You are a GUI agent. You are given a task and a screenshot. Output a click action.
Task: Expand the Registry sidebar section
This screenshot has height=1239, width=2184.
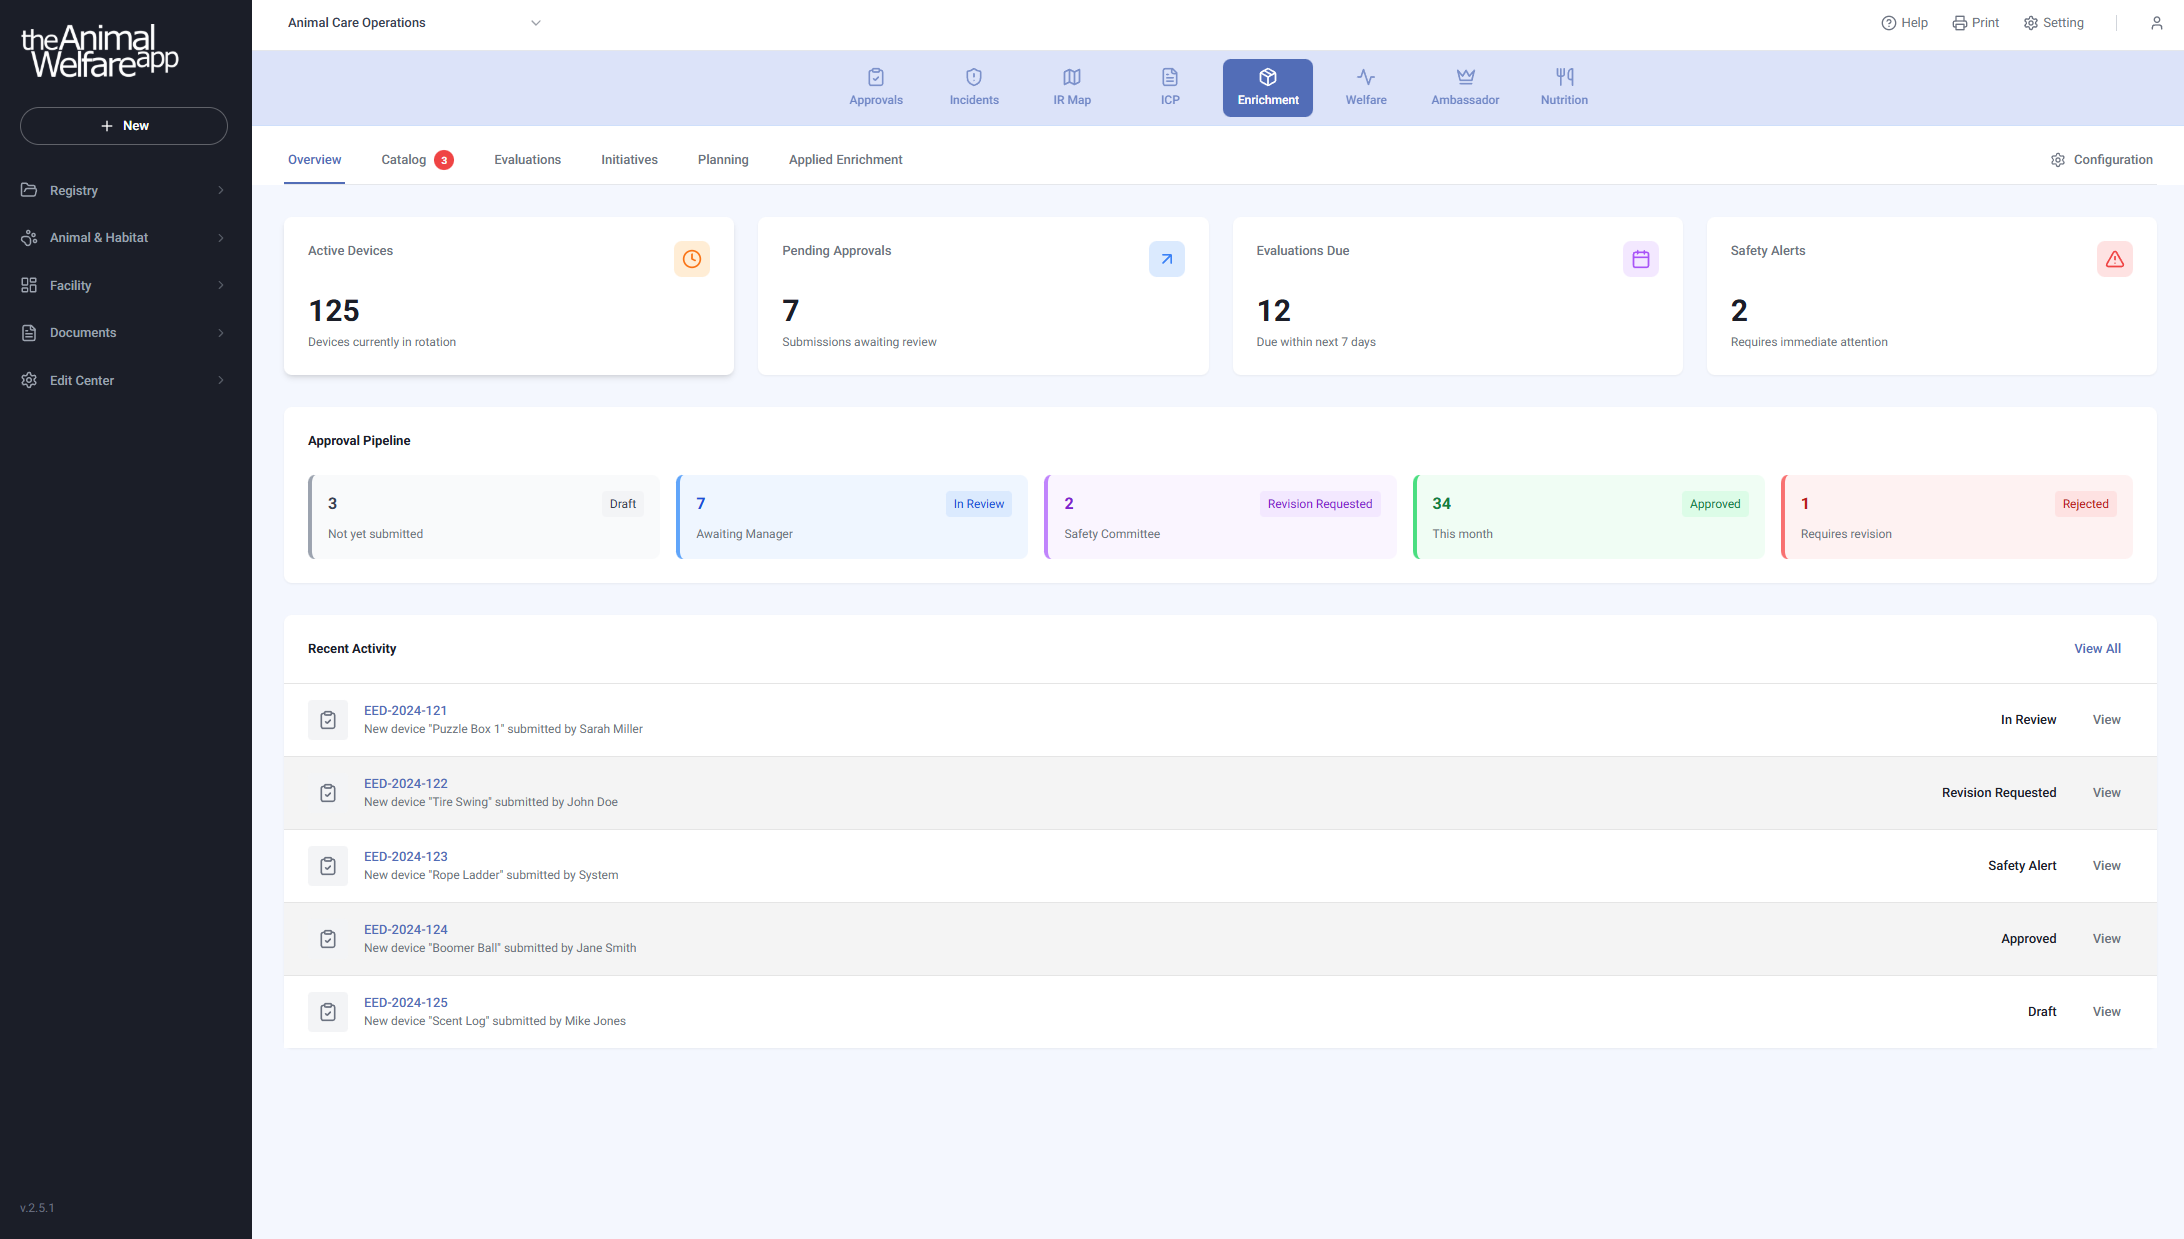[x=123, y=190]
